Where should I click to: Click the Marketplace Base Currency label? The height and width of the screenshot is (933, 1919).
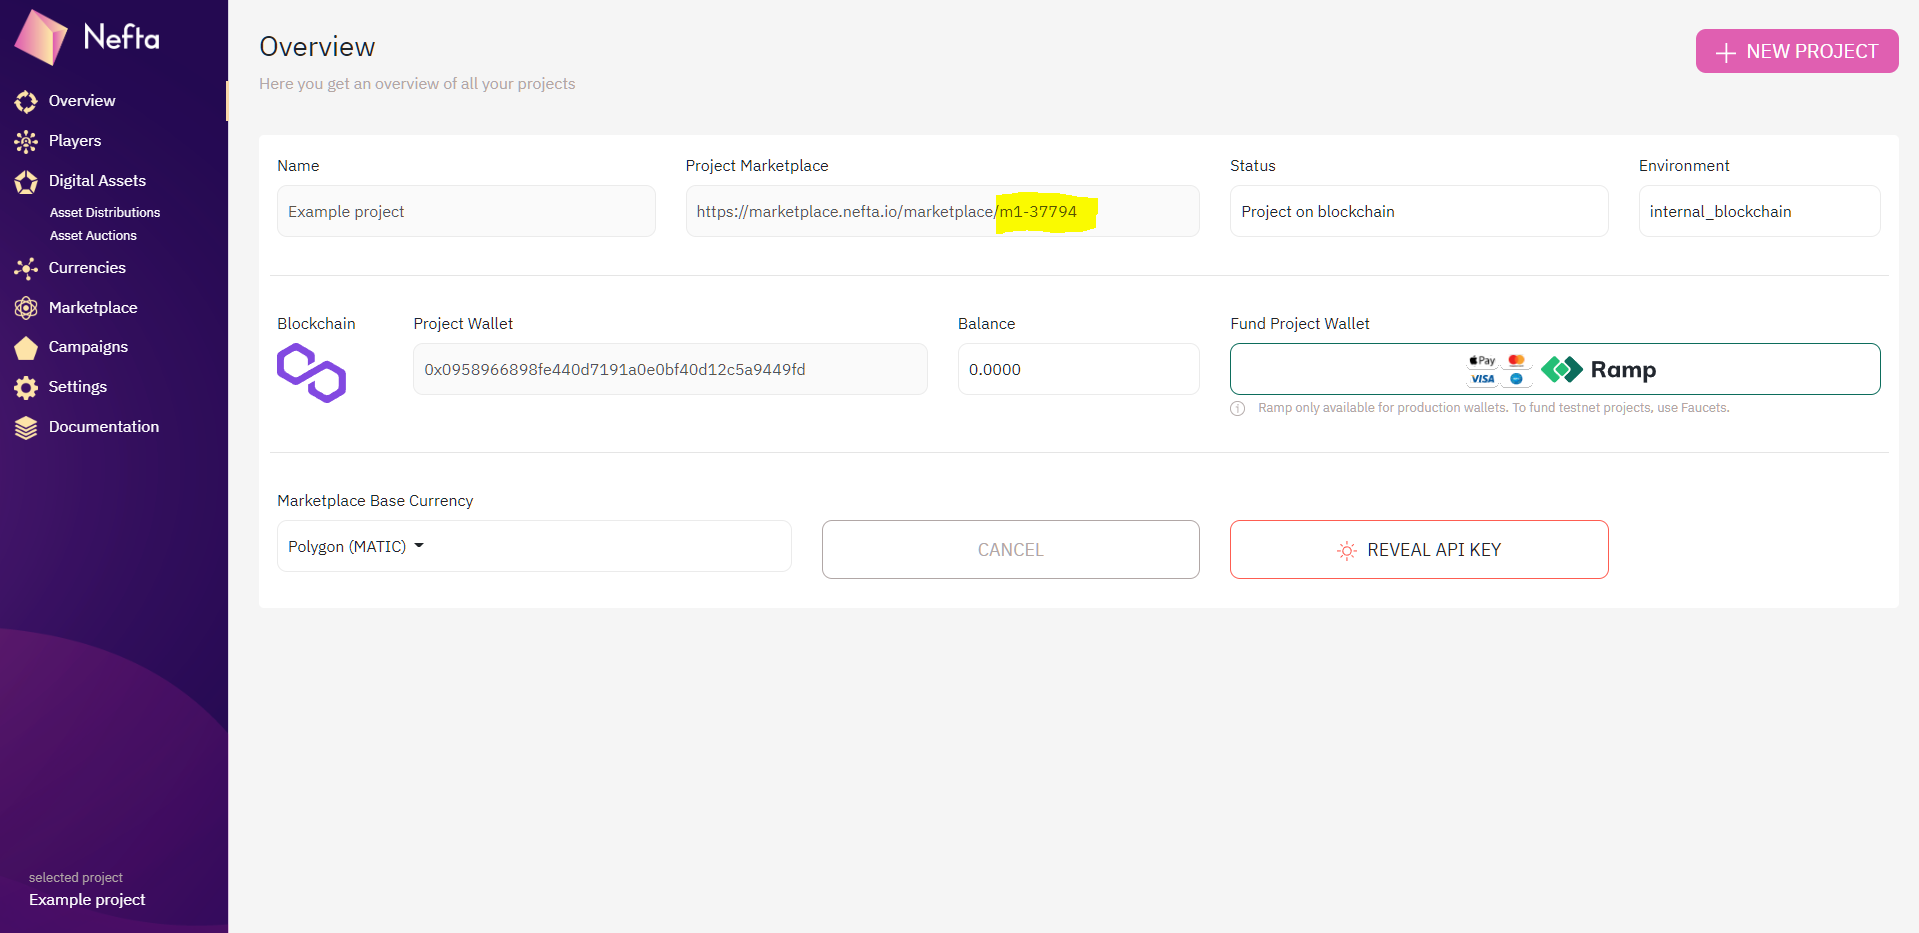pos(375,501)
